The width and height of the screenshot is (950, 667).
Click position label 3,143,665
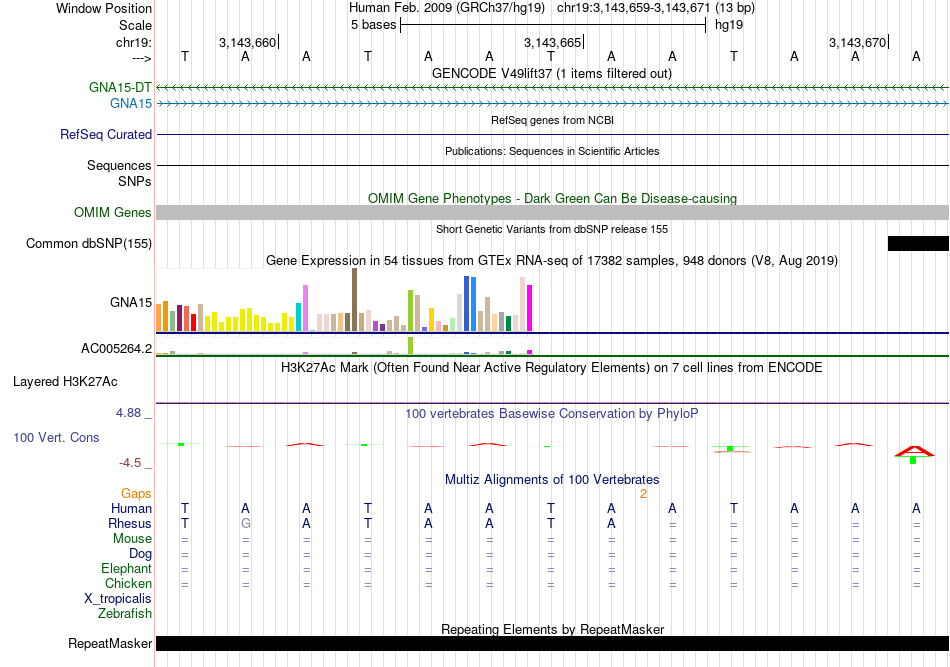click(x=553, y=42)
